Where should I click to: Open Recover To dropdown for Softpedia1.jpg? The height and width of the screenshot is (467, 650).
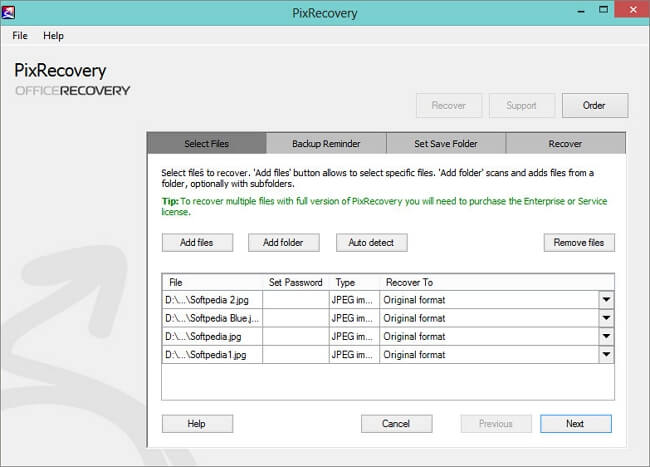click(x=605, y=354)
